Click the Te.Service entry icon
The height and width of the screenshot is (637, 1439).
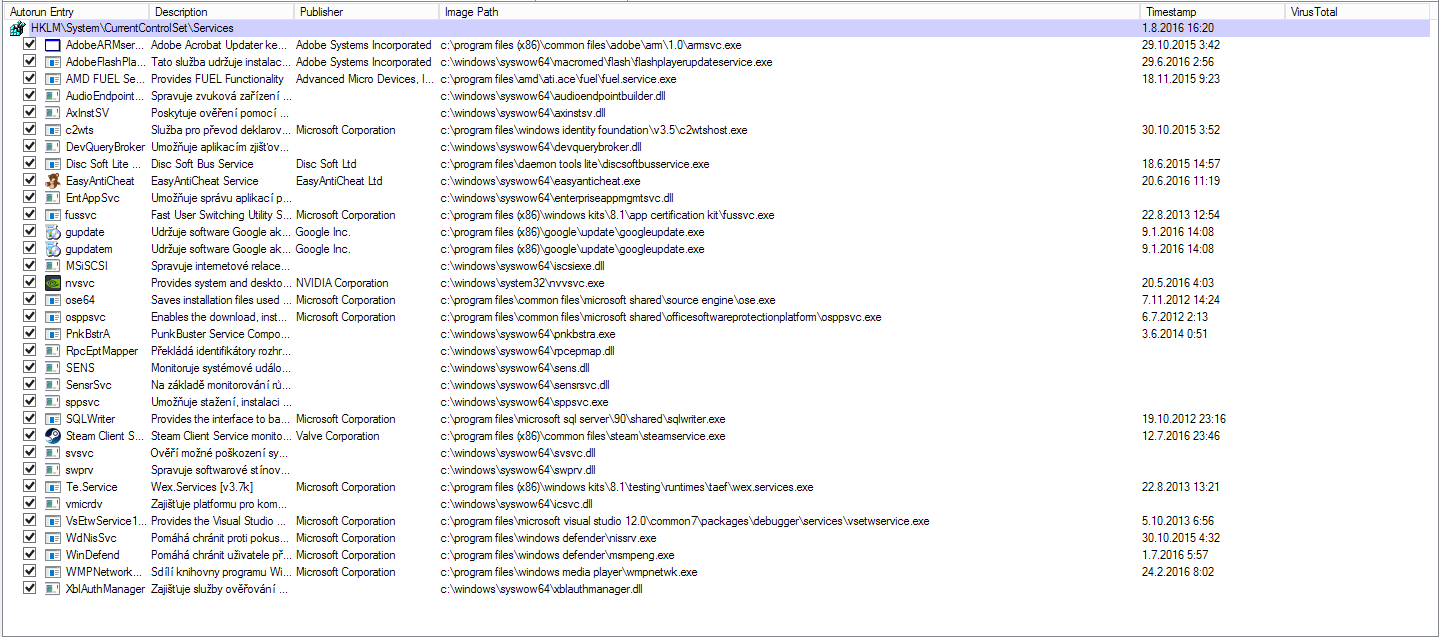(53, 487)
